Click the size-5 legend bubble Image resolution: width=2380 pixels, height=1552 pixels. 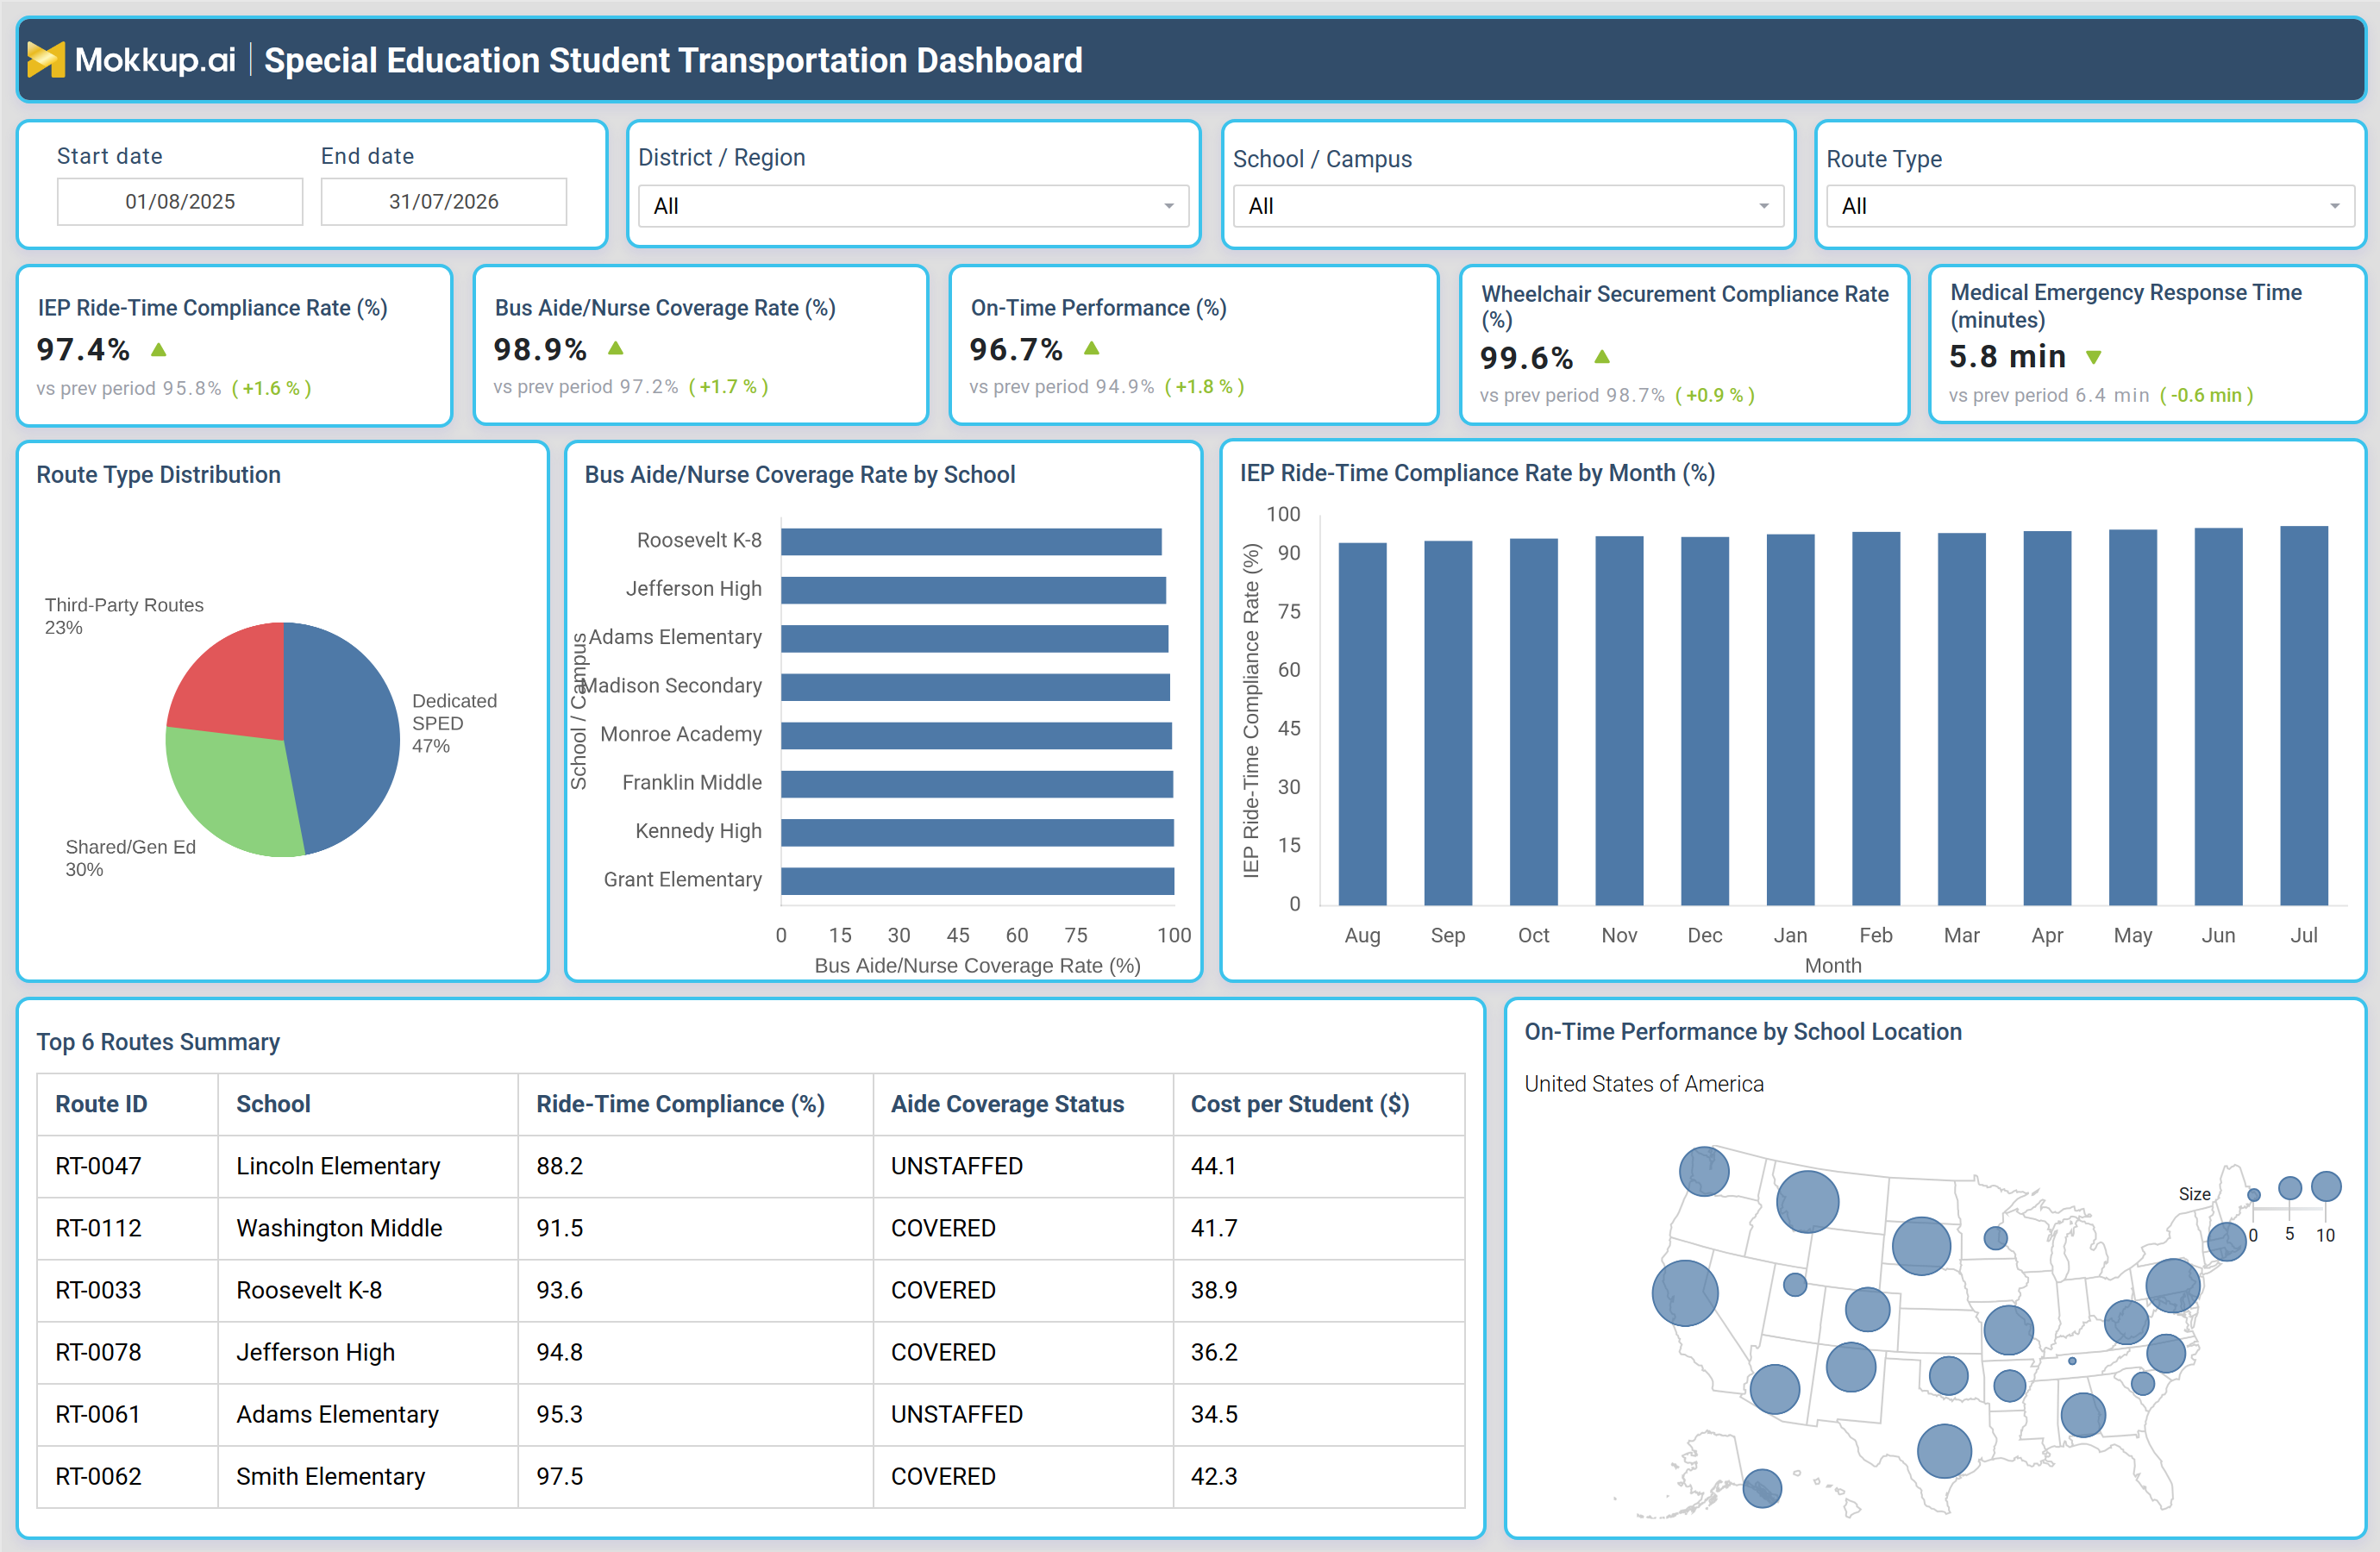[2290, 1188]
